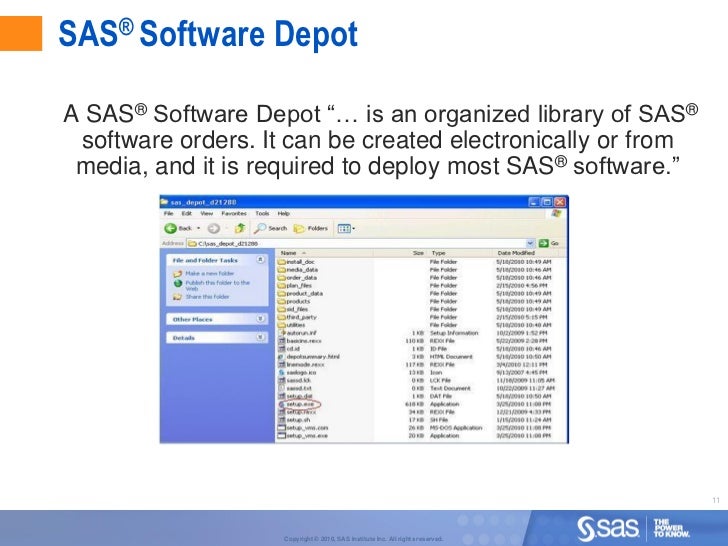Image resolution: width=728 pixels, height=546 pixels.
Task: Collapse the File and Folder Tasks panel
Action: pos(260,260)
